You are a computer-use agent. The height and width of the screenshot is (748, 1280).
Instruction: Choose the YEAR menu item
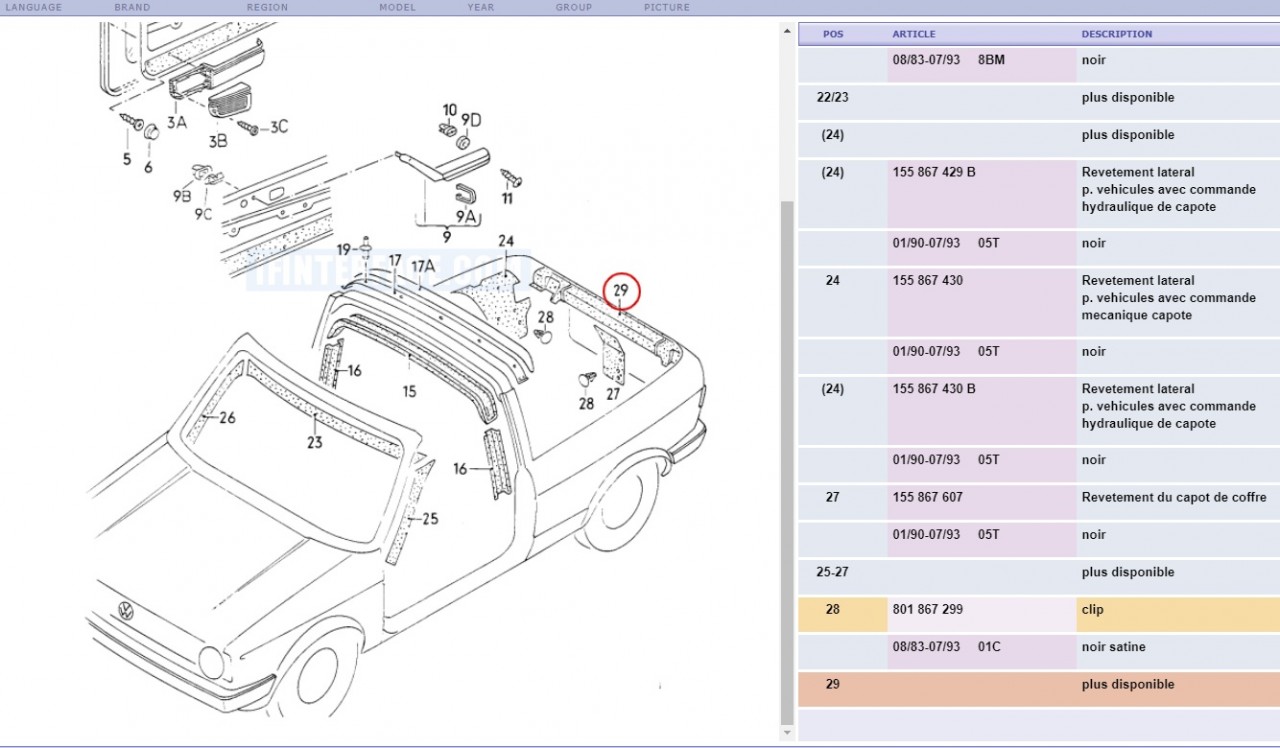click(480, 7)
